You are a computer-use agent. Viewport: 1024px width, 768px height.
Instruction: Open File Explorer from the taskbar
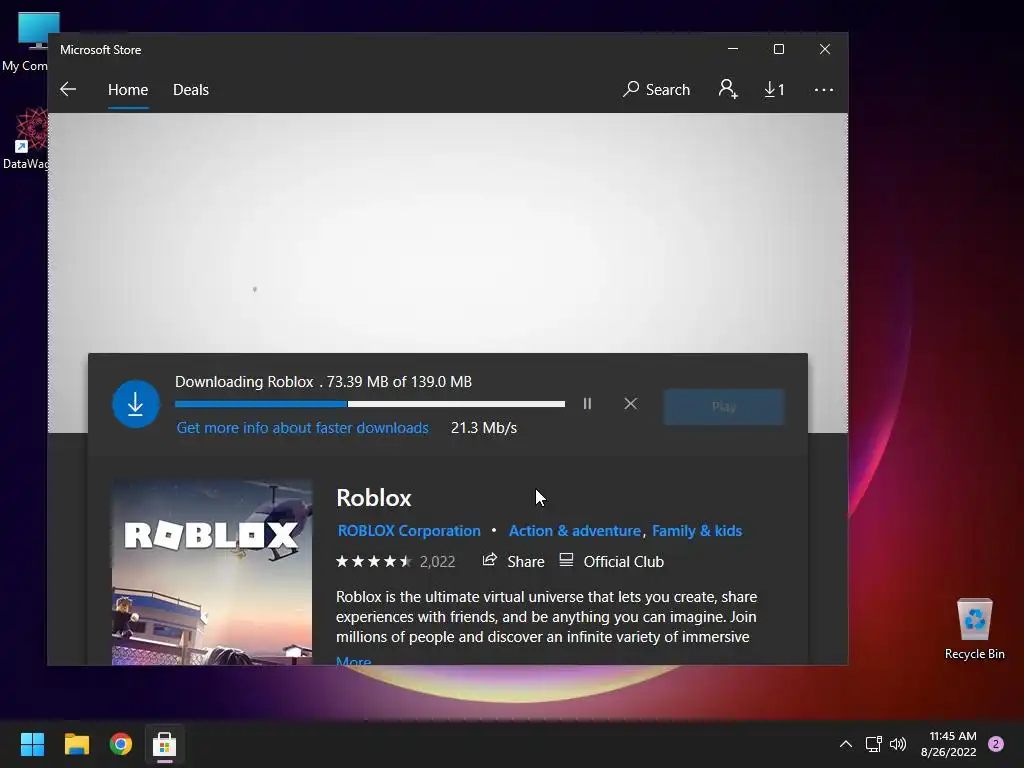pyautogui.click(x=76, y=744)
